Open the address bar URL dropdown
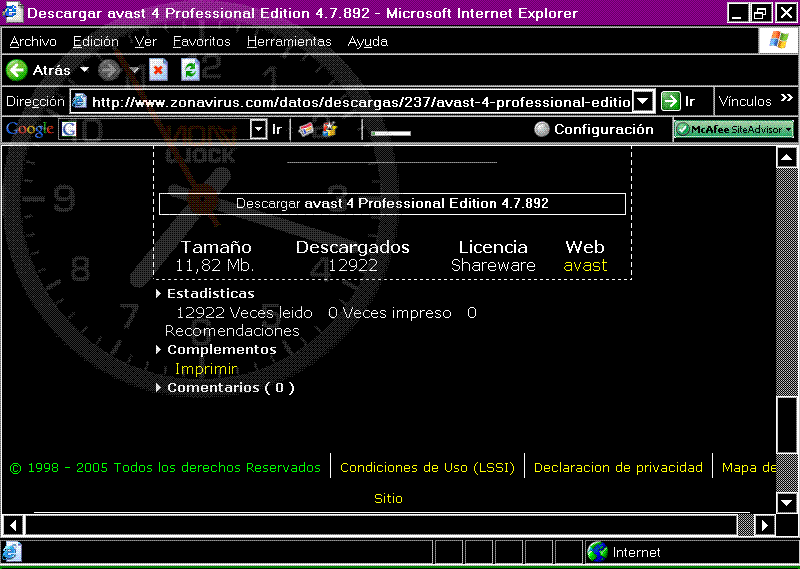The width and height of the screenshot is (800, 569). 644,101
